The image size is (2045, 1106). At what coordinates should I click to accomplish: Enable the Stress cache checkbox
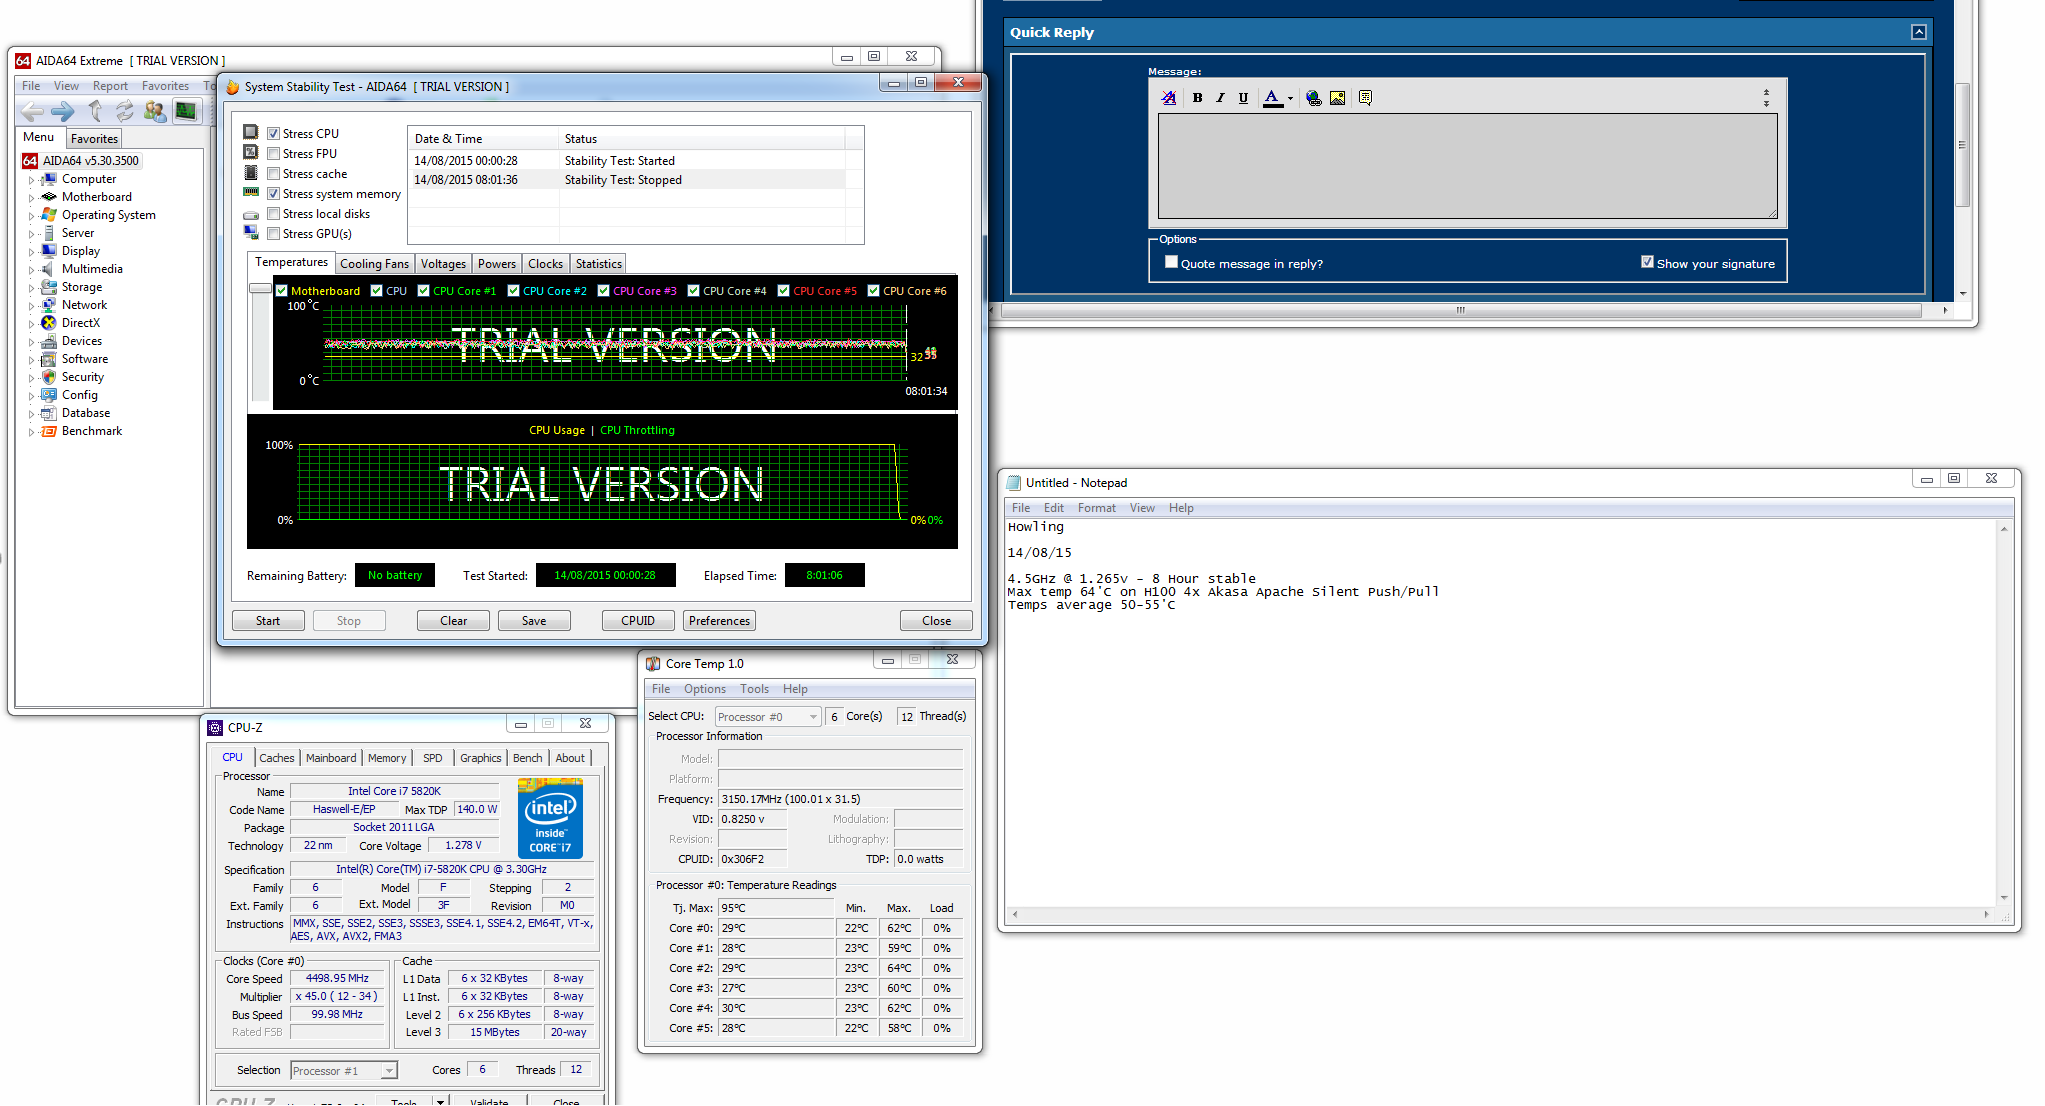tap(273, 173)
